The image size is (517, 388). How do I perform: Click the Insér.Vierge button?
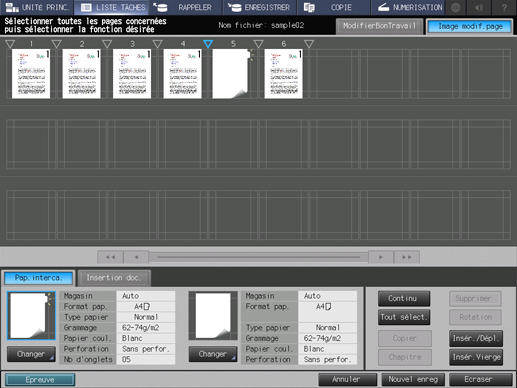pyautogui.click(x=476, y=357)
